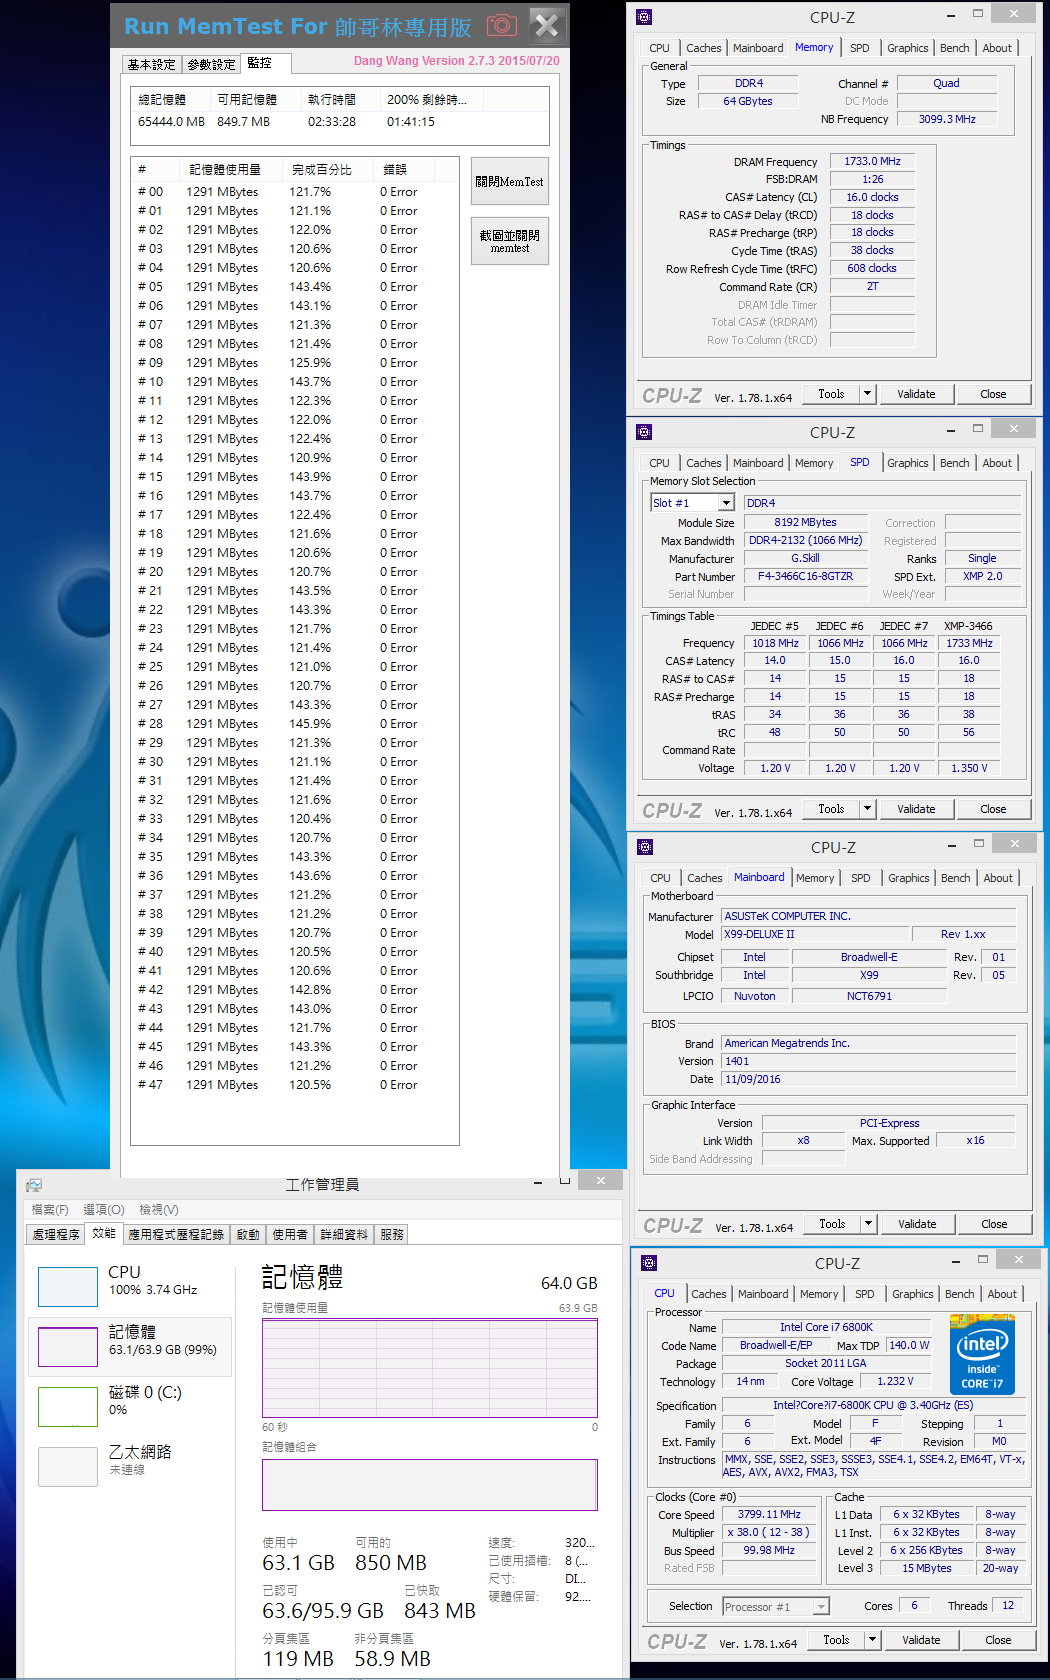Click Validate in the Mainboard CPU-Z window

click(917, 1224)
